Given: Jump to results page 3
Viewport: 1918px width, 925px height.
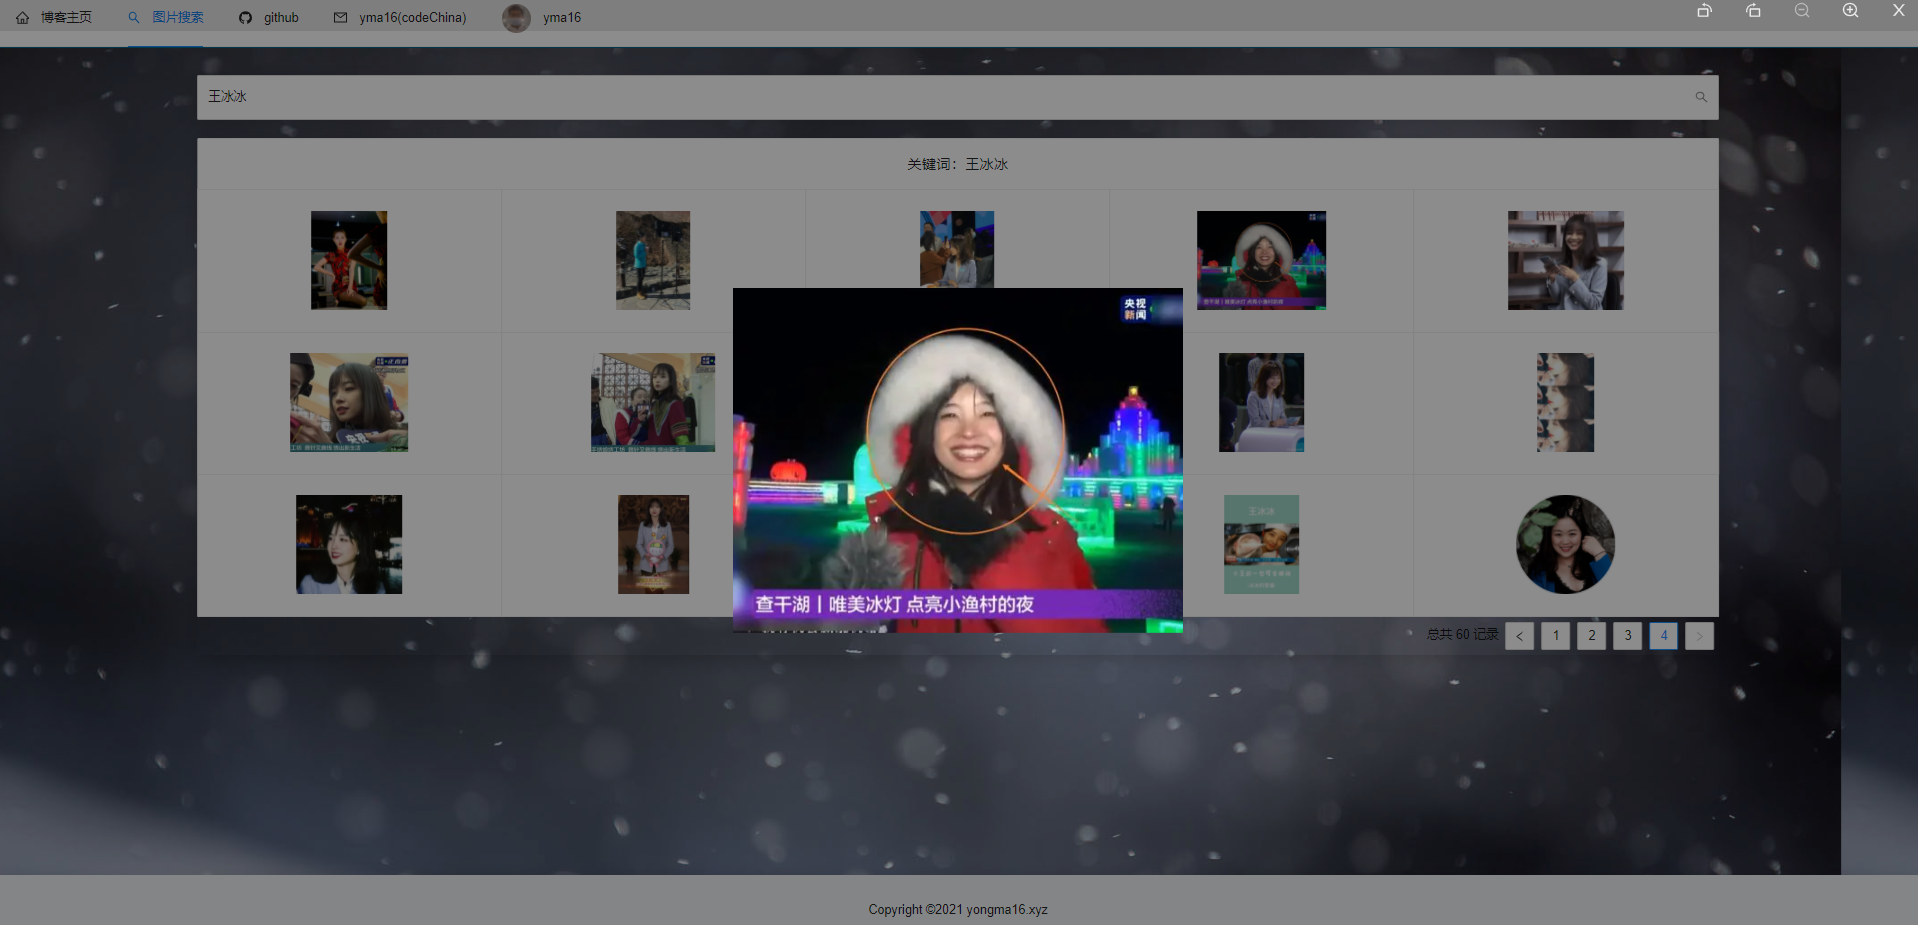Looking at the screenshot, I should point(1627,636).
